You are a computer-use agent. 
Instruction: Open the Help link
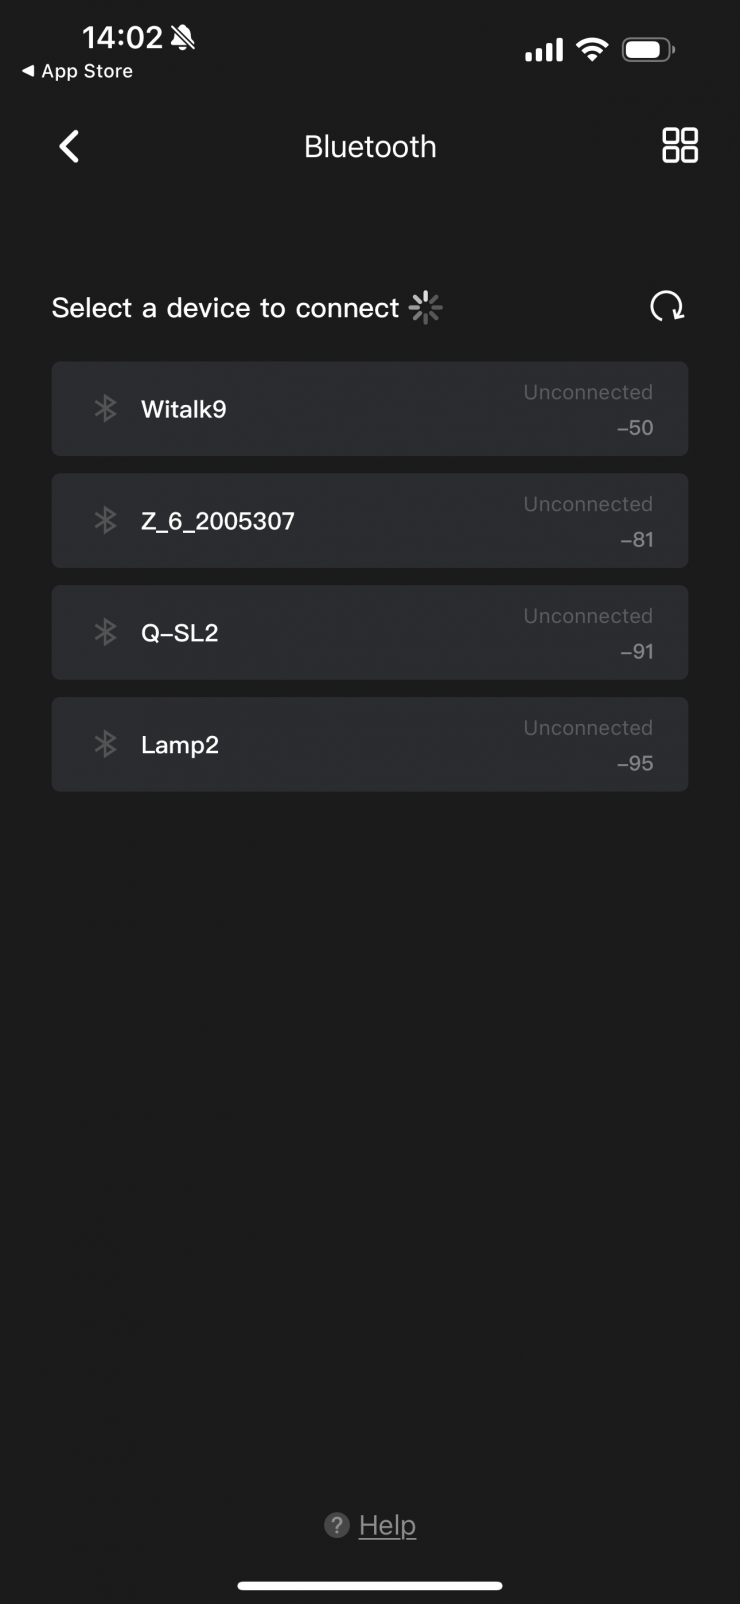pyautogui.click(x=387, y=1525)
